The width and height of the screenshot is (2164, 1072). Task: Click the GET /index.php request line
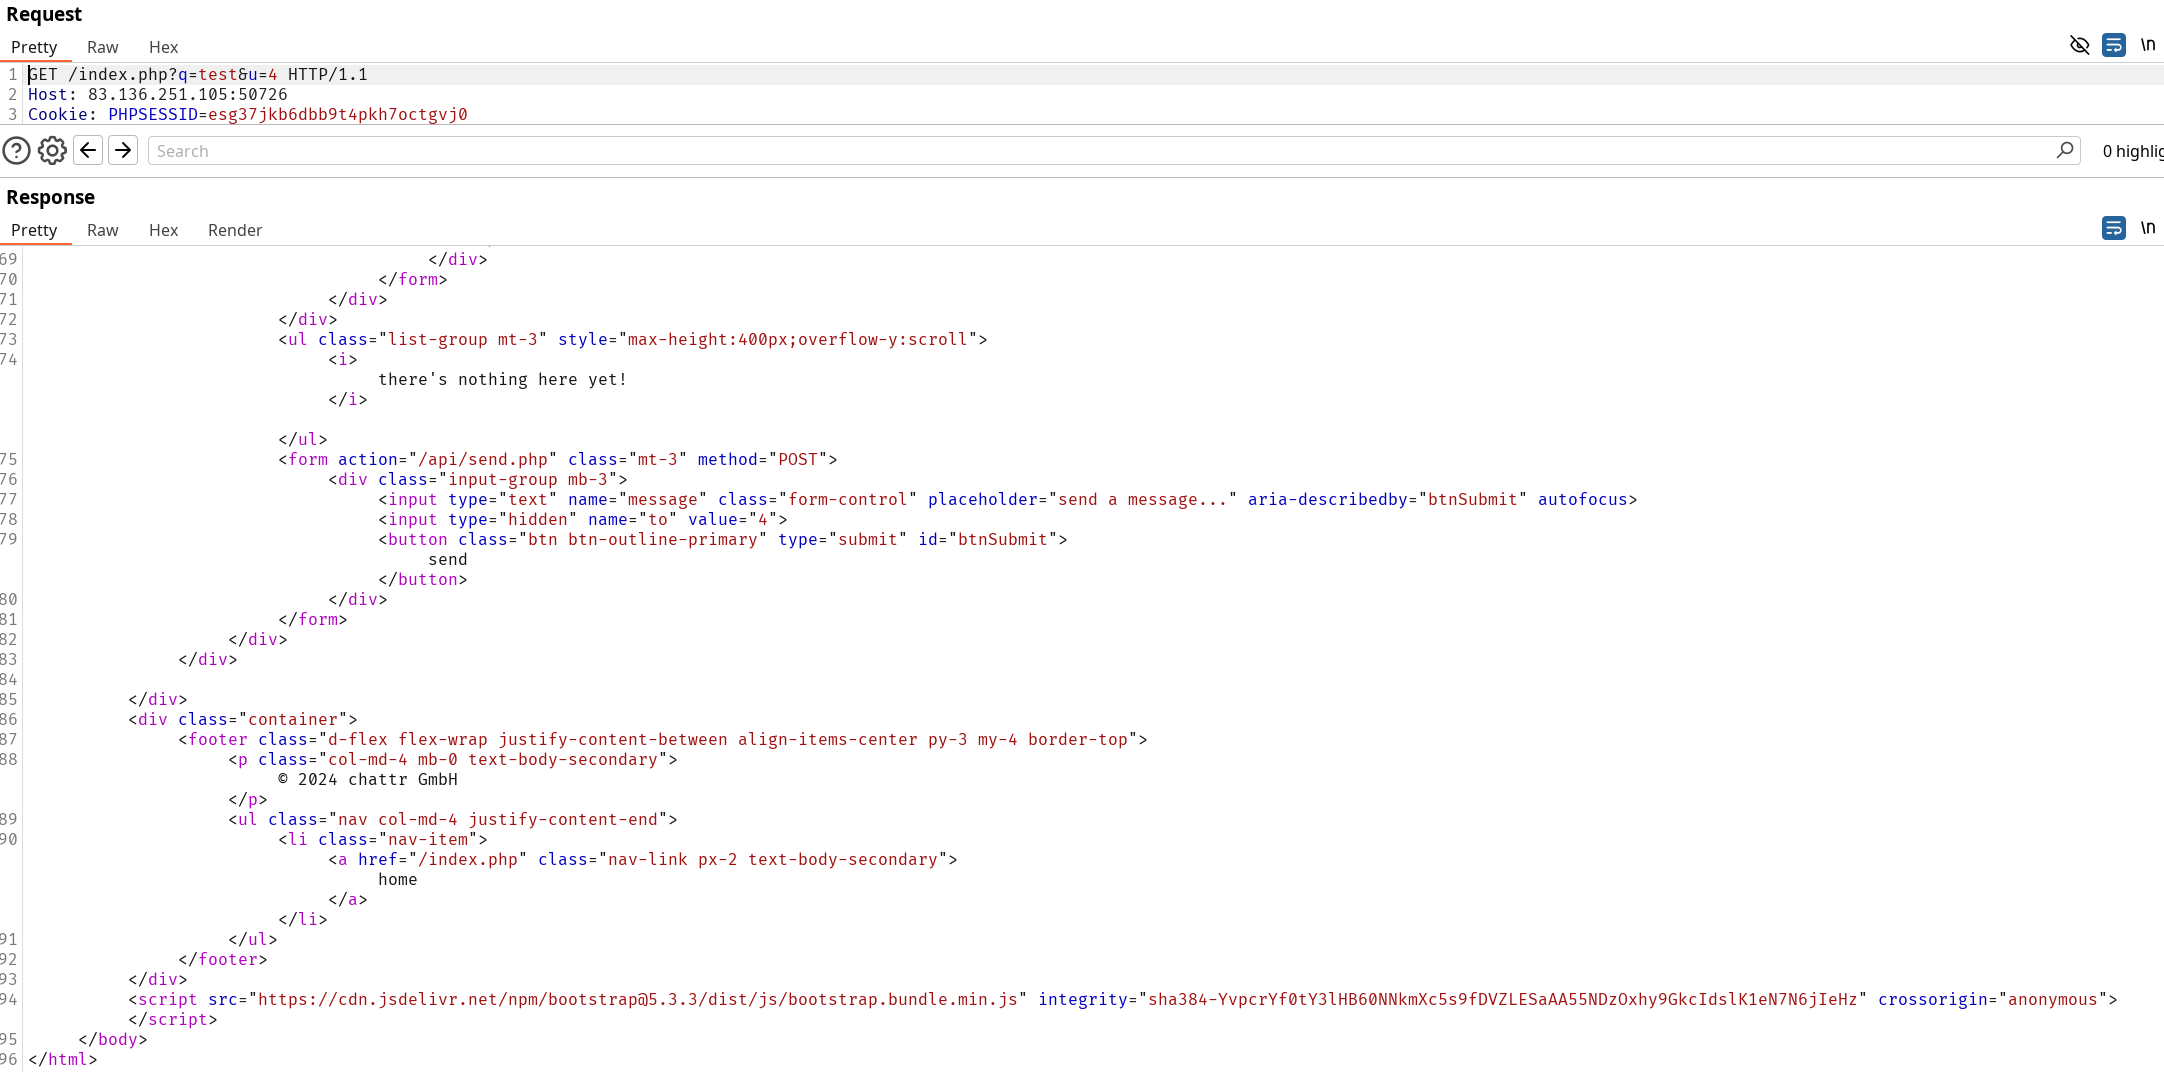point(198,74)
